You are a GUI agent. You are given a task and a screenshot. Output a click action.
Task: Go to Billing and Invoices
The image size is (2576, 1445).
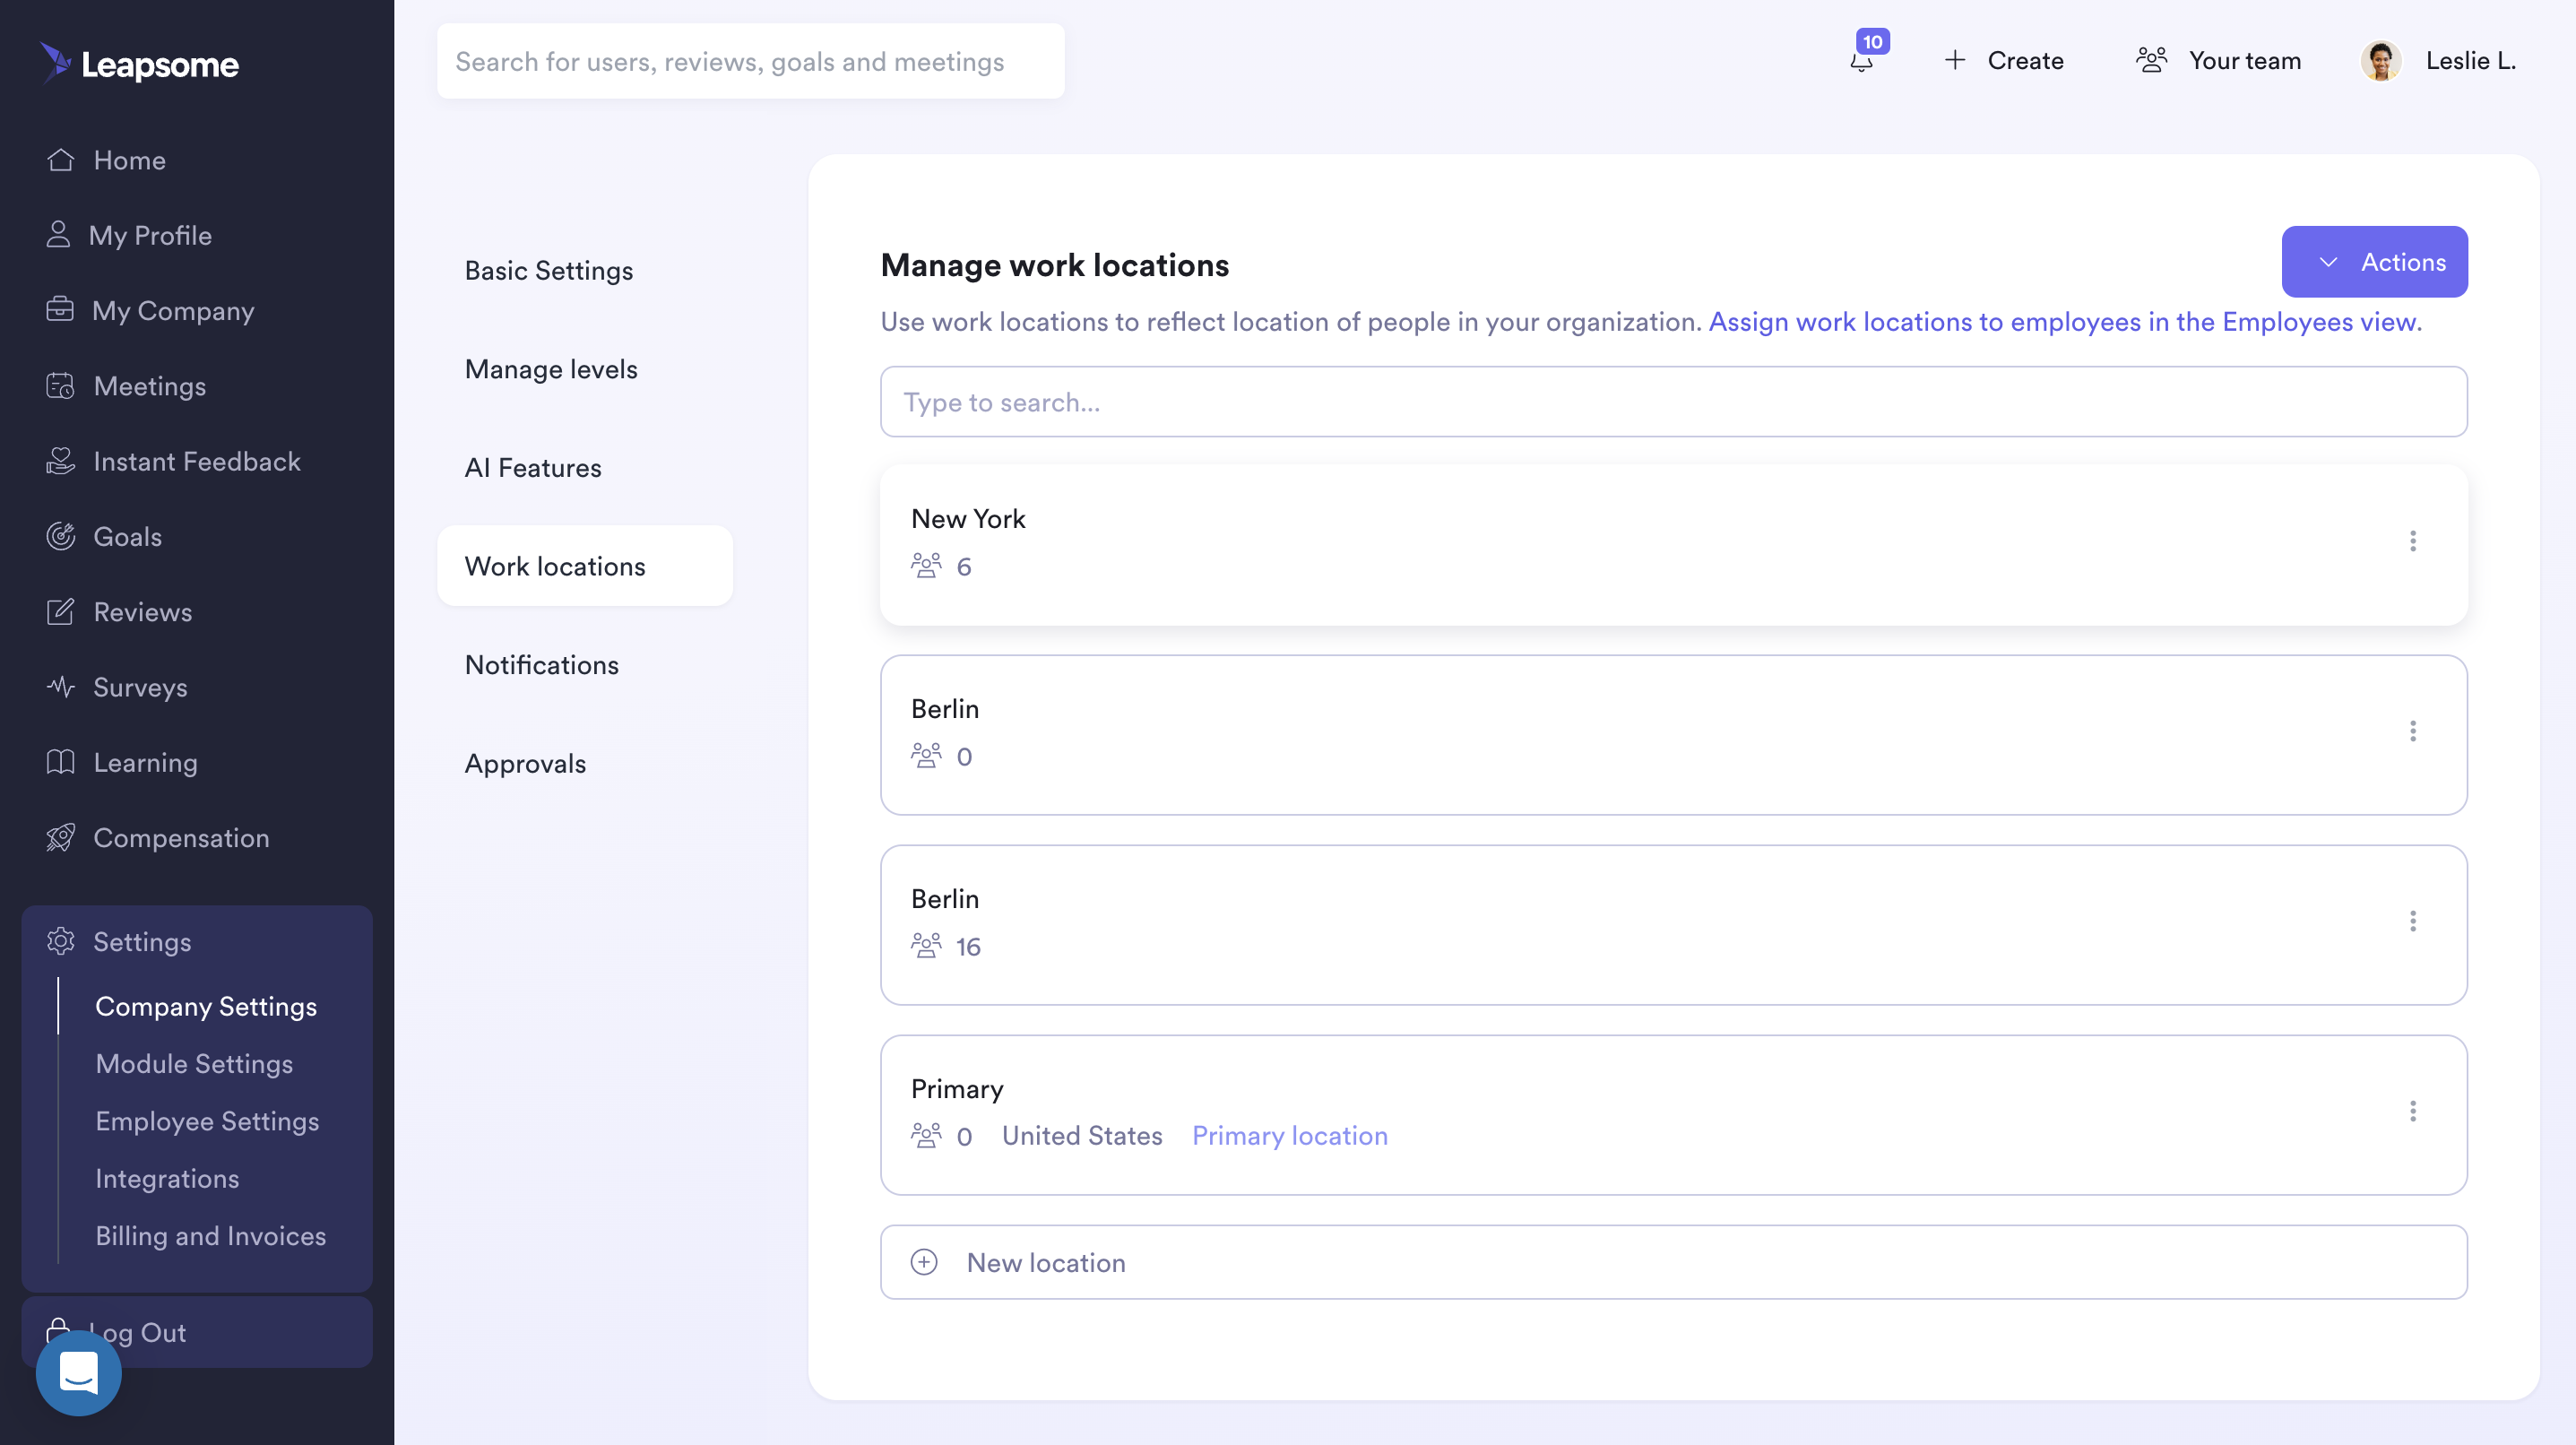point(210,1235)
